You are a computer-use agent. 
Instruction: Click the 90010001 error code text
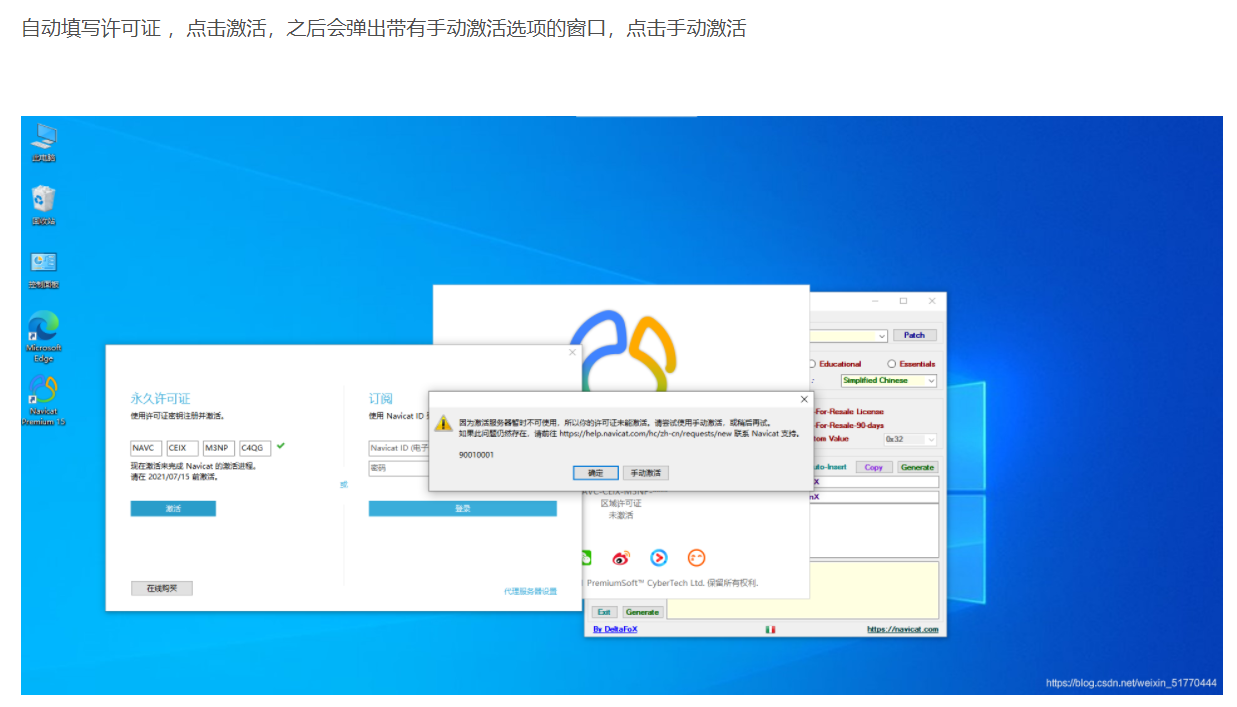tap(477, 455)
